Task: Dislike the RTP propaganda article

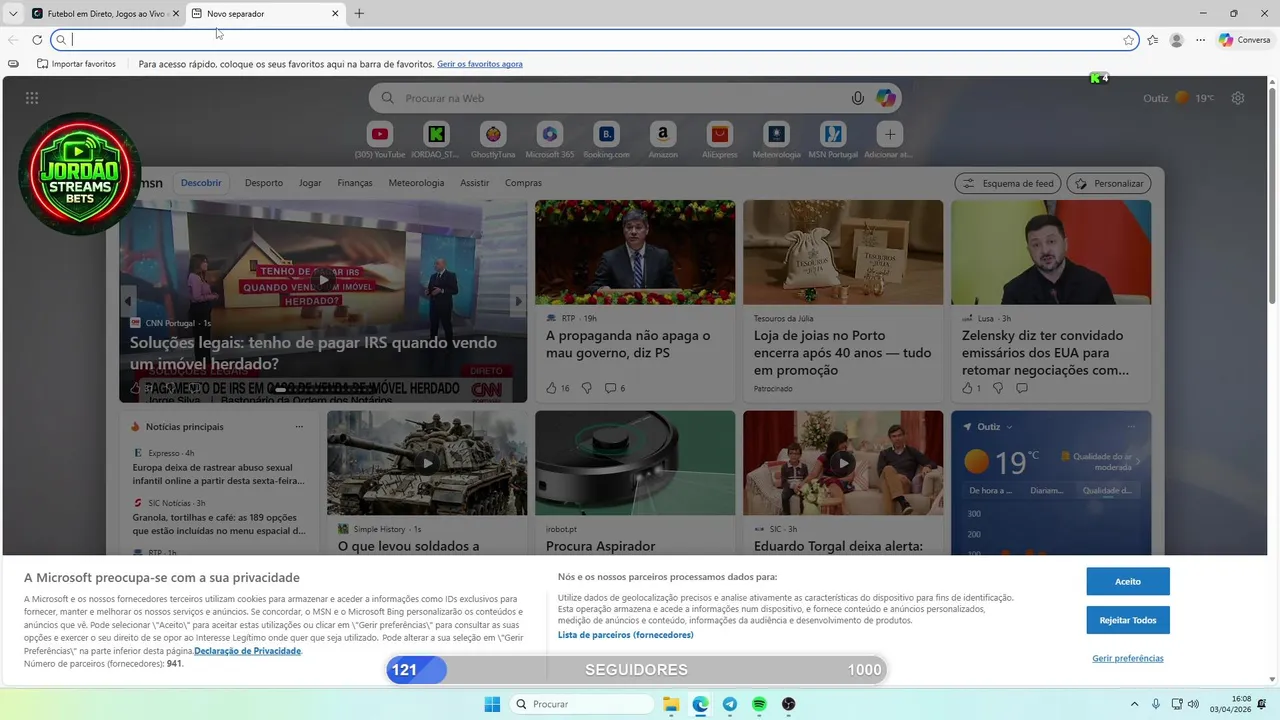Action: (x=586, y=388)
